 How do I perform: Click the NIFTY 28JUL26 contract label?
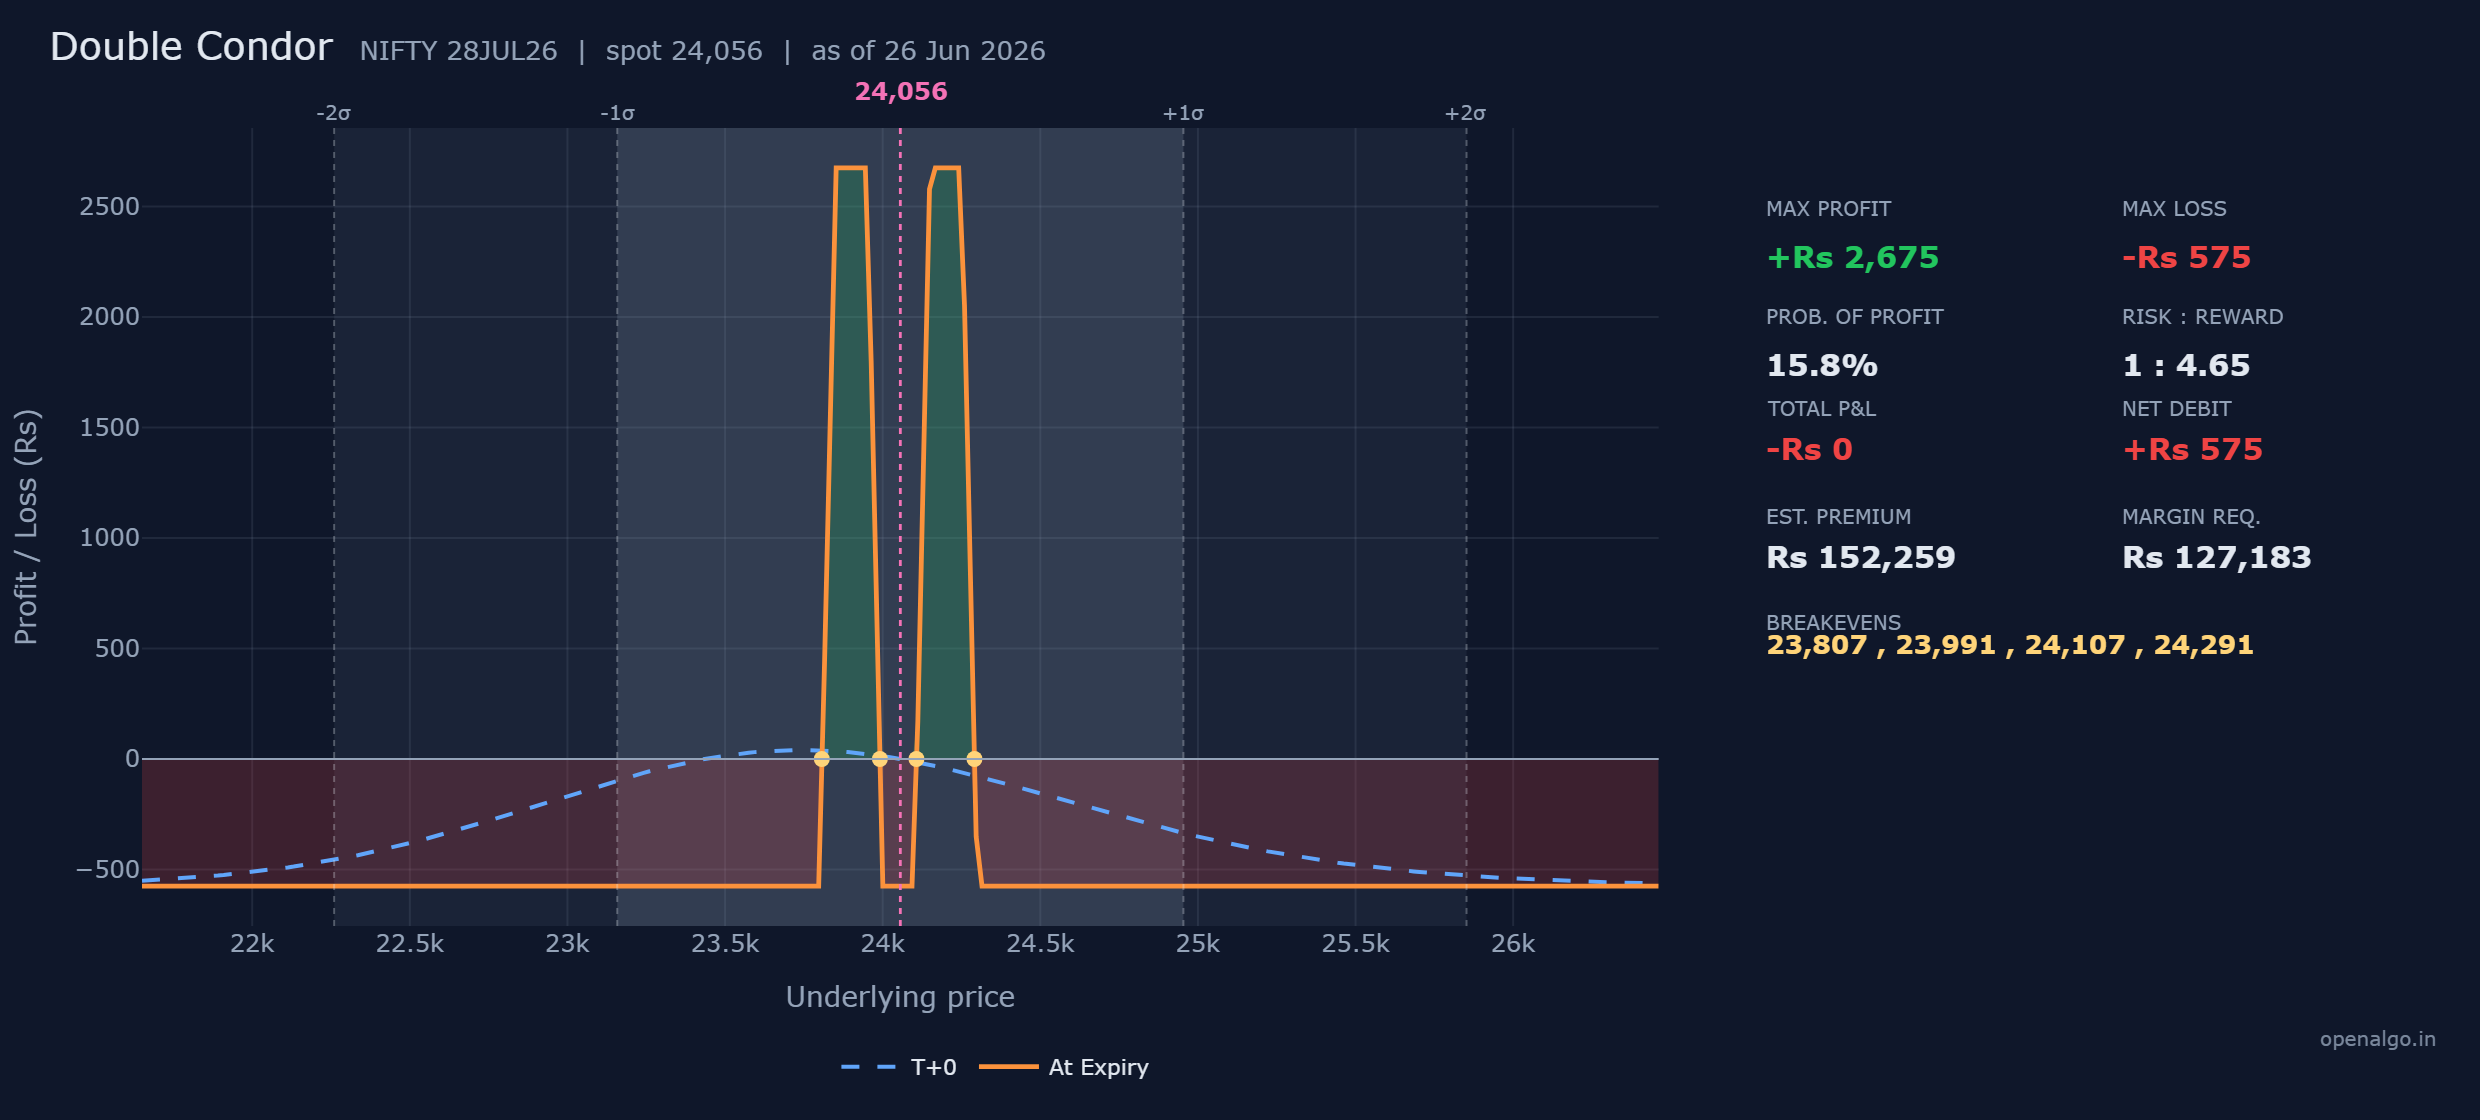(458, 51)
